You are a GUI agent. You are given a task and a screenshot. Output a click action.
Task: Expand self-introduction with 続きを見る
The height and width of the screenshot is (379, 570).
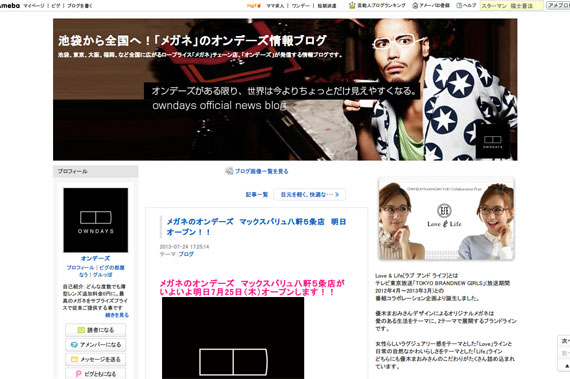pyautogui.click(x=117, y=315)
